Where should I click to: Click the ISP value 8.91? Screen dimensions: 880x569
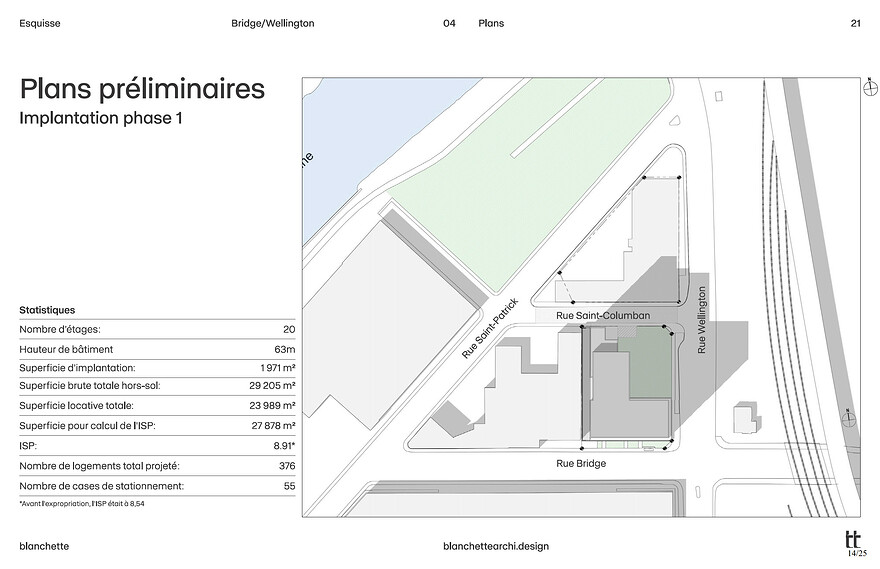click(x=284, y=446)
